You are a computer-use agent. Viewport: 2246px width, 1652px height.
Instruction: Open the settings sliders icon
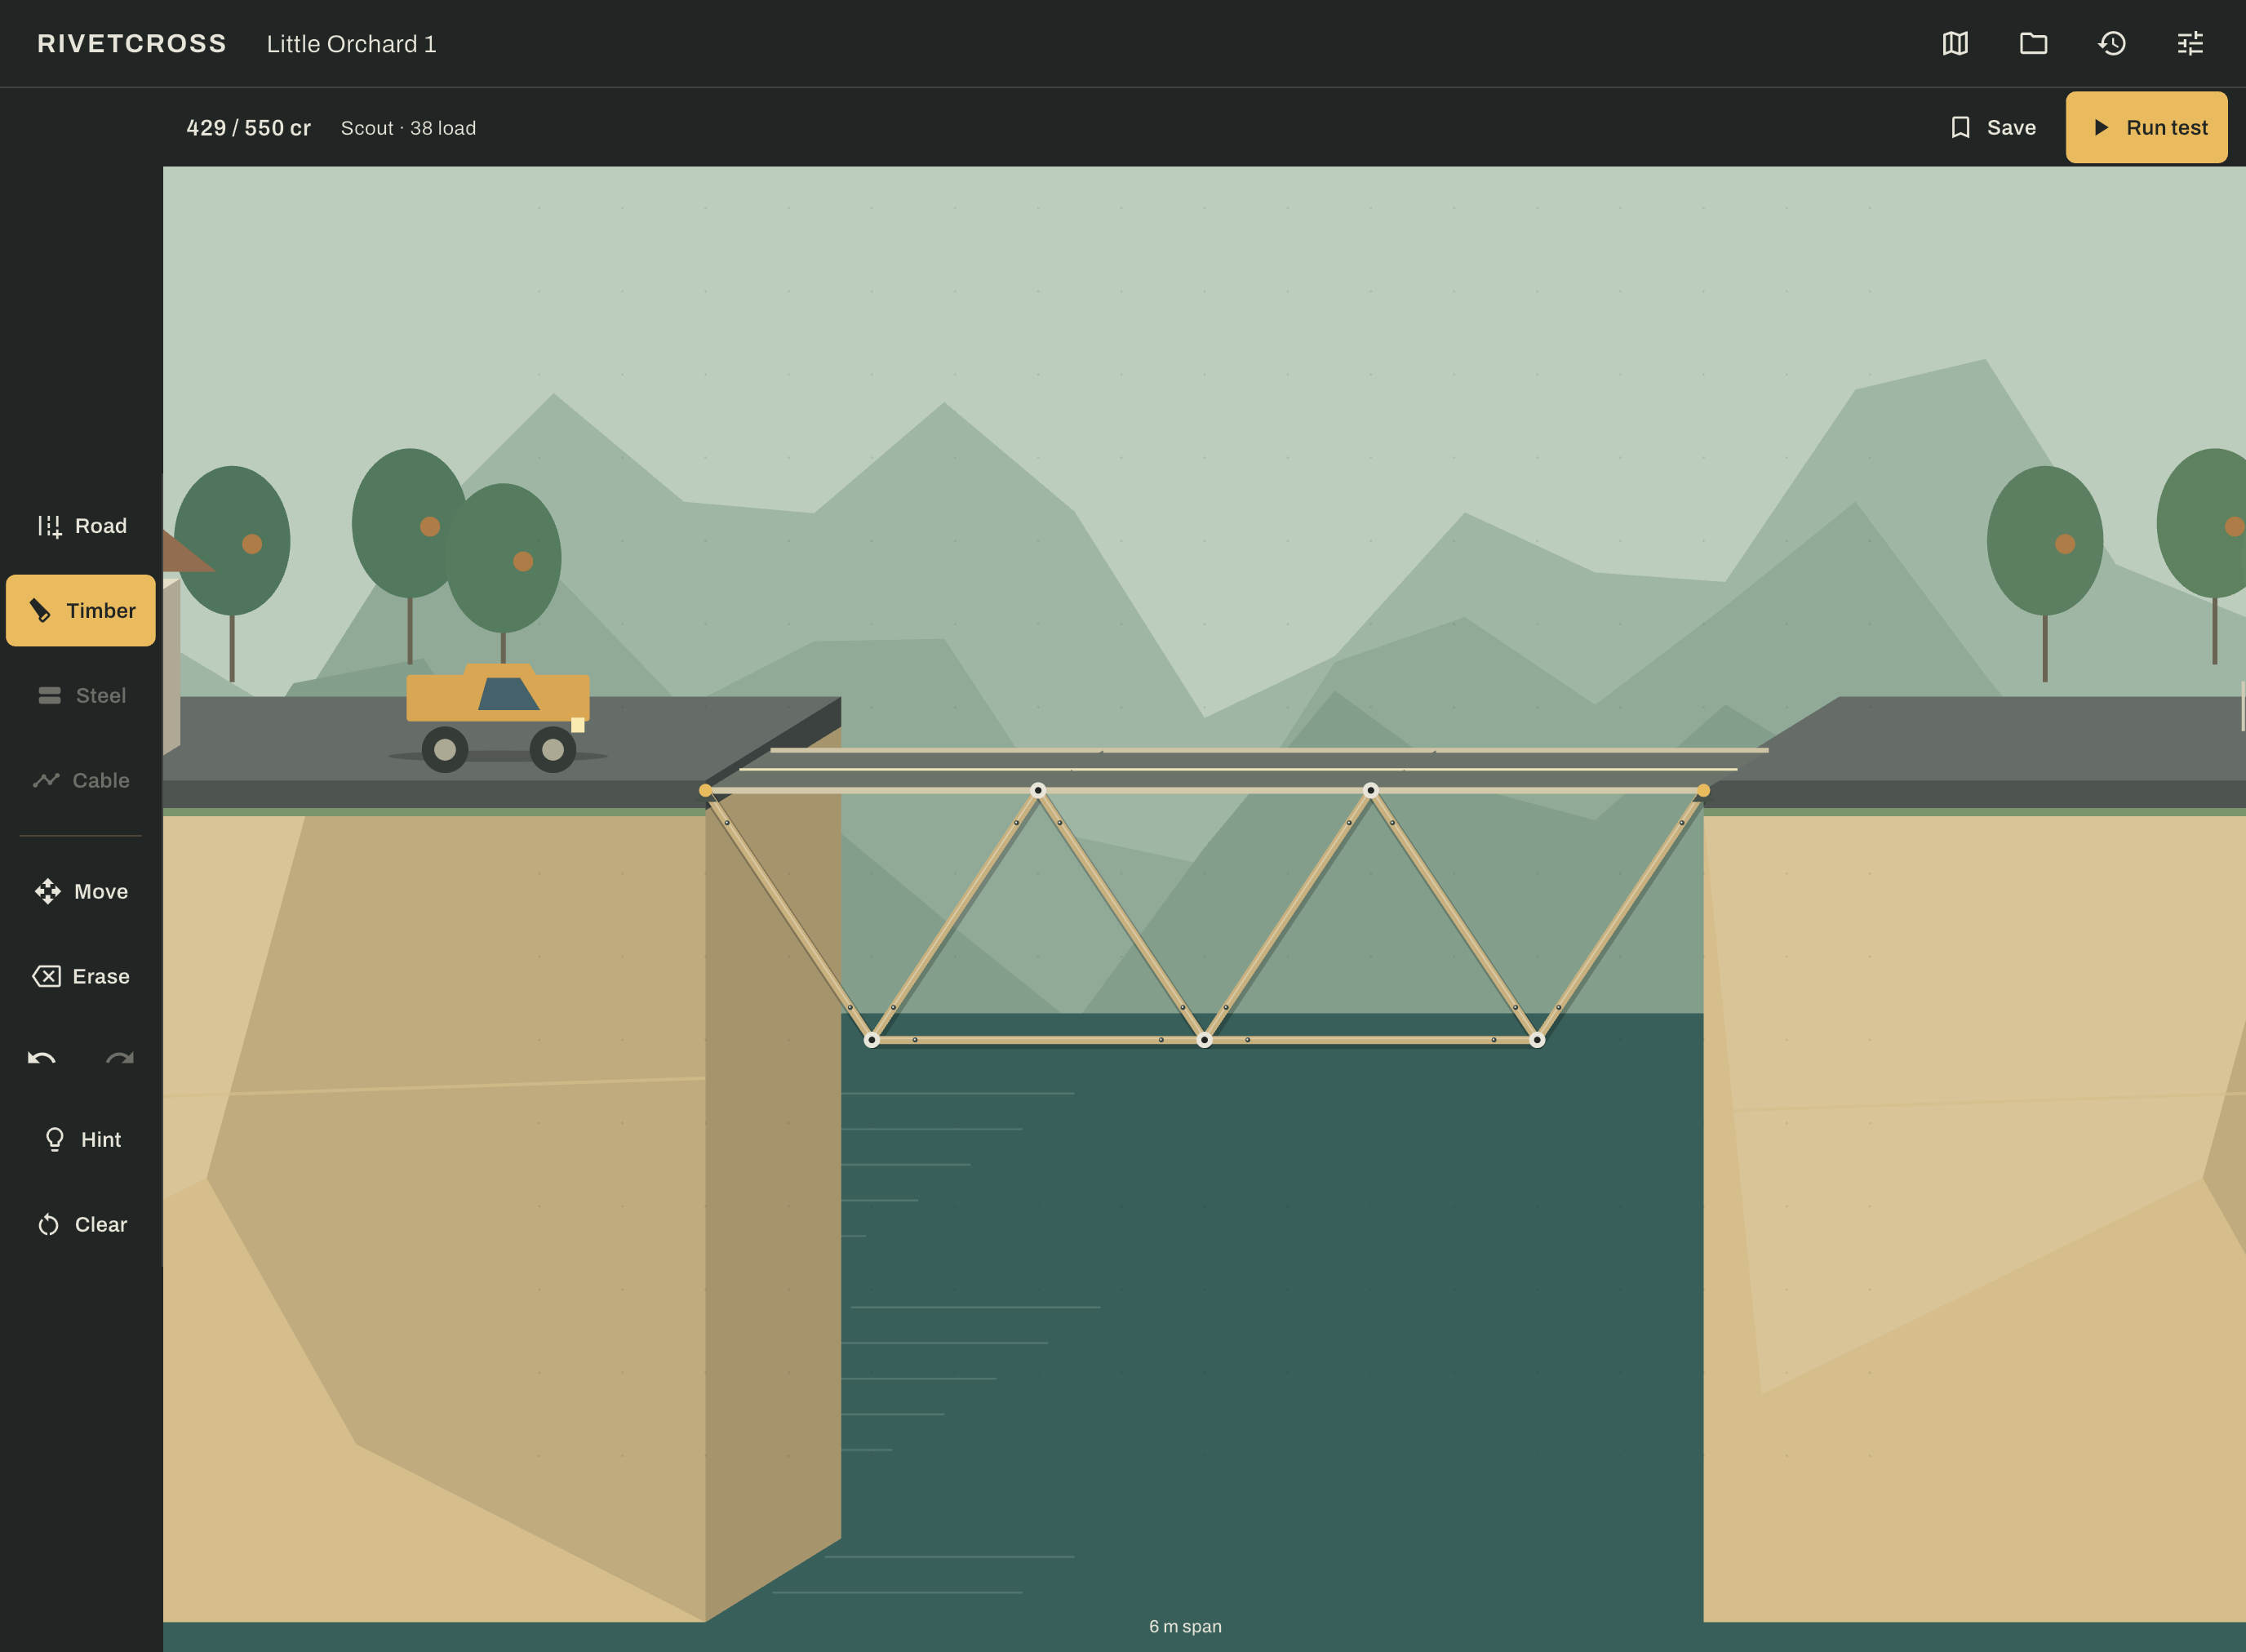(2190, 43)
